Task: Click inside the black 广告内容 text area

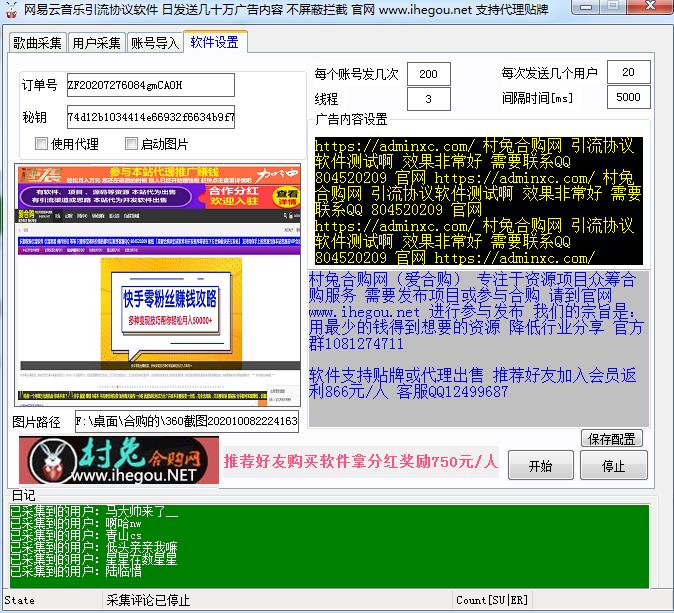Action: click(x=479, y=201)
